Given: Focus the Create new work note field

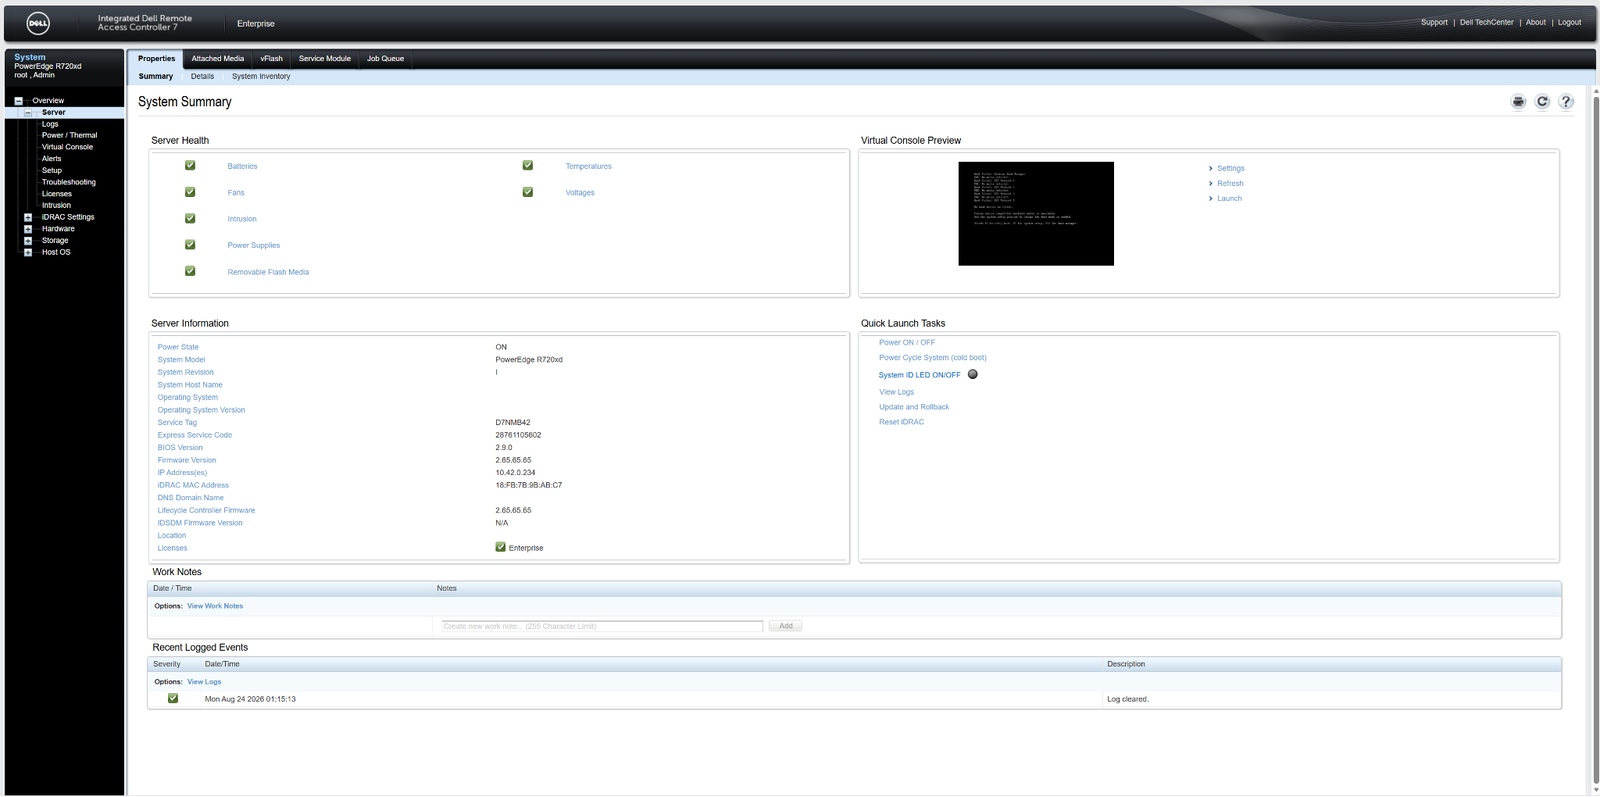Looking at the screenshot, I should (602, 626).
